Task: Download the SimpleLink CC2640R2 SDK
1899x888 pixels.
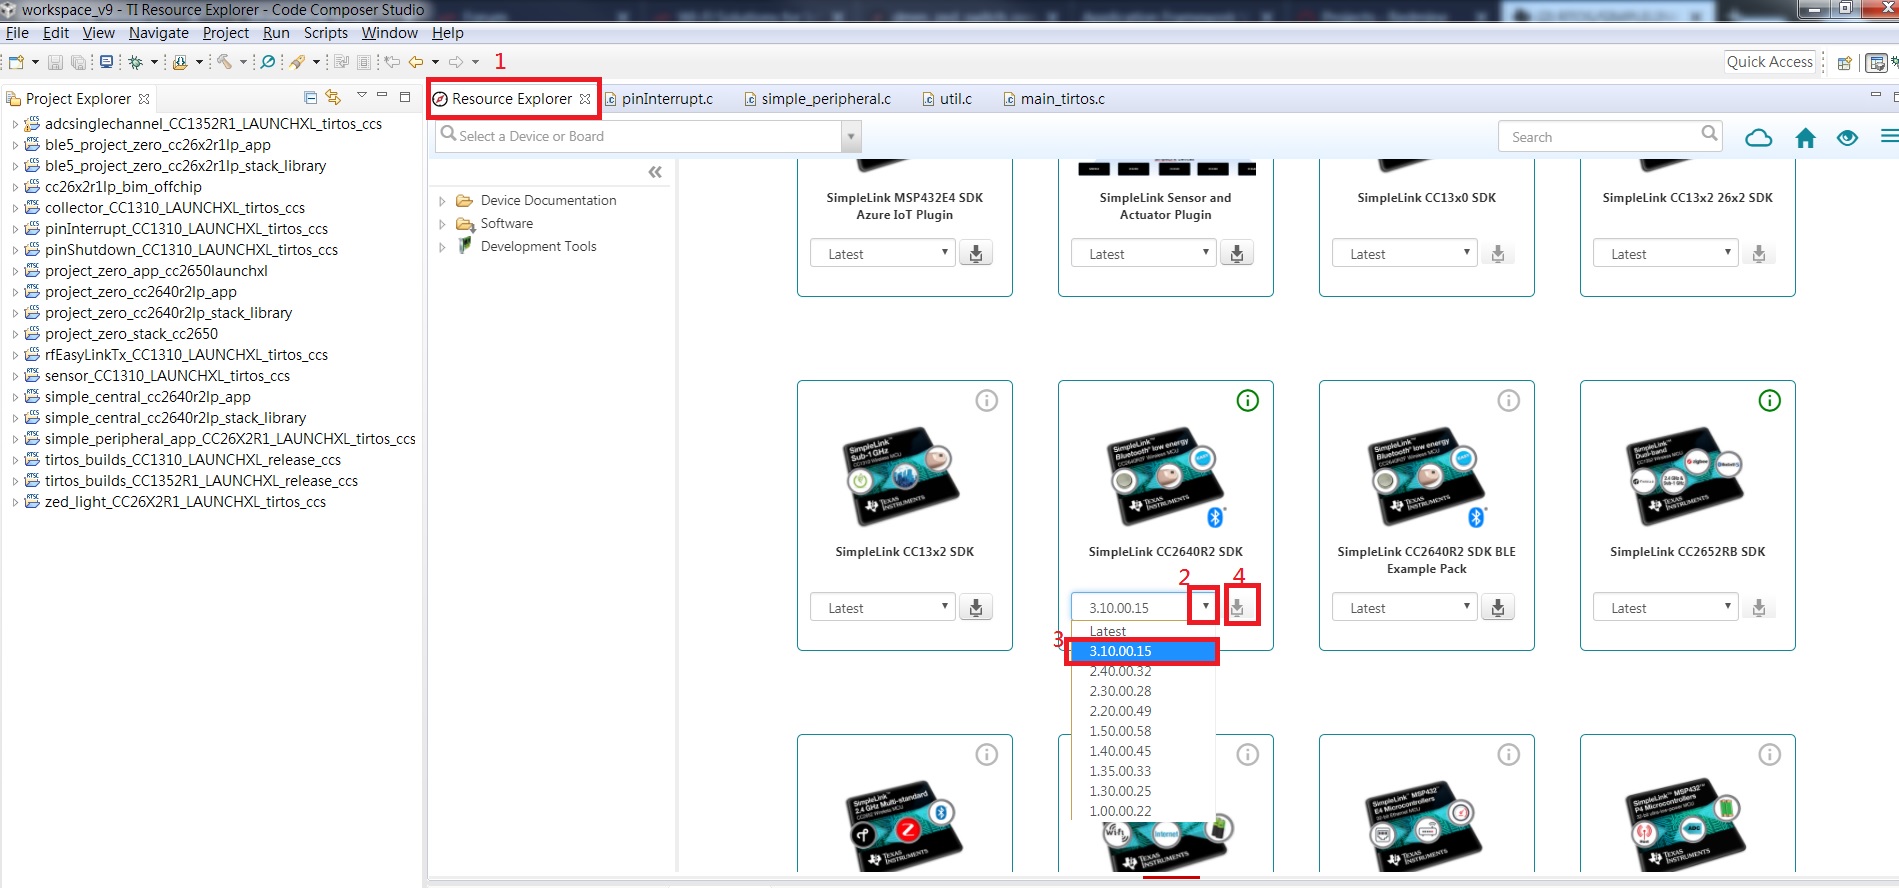Action: (x=1238, y=607)
